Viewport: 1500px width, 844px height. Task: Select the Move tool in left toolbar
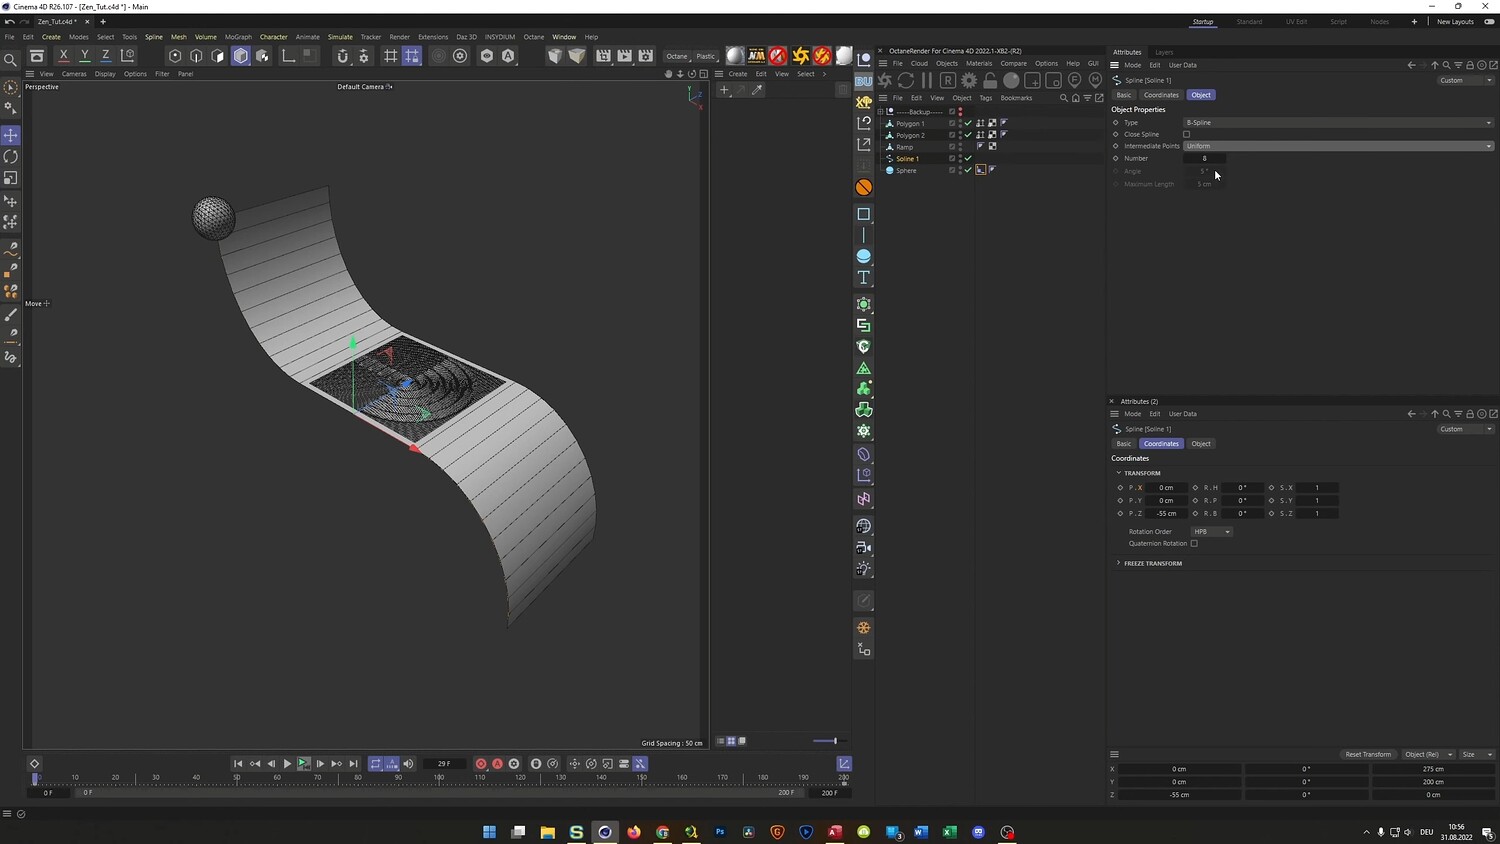11,135
